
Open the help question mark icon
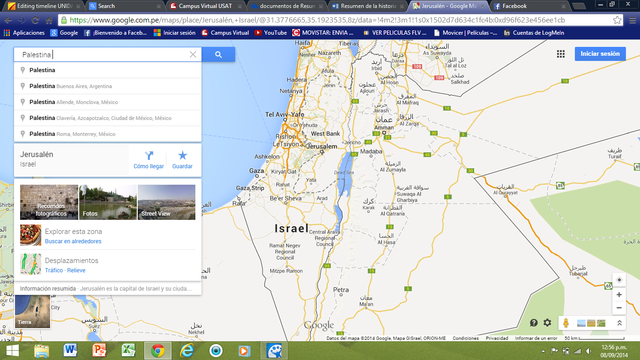pos(533,323)
